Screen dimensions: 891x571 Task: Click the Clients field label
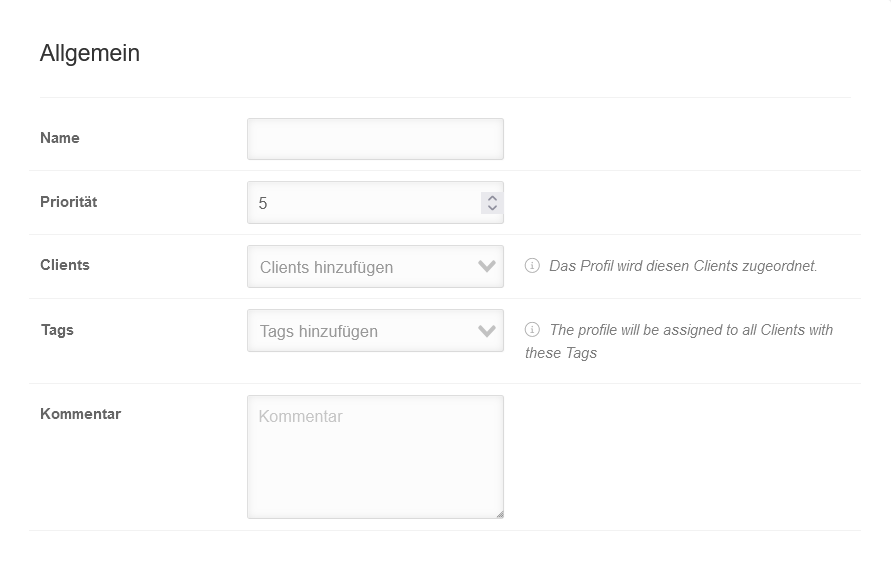[x=65, y=265]
